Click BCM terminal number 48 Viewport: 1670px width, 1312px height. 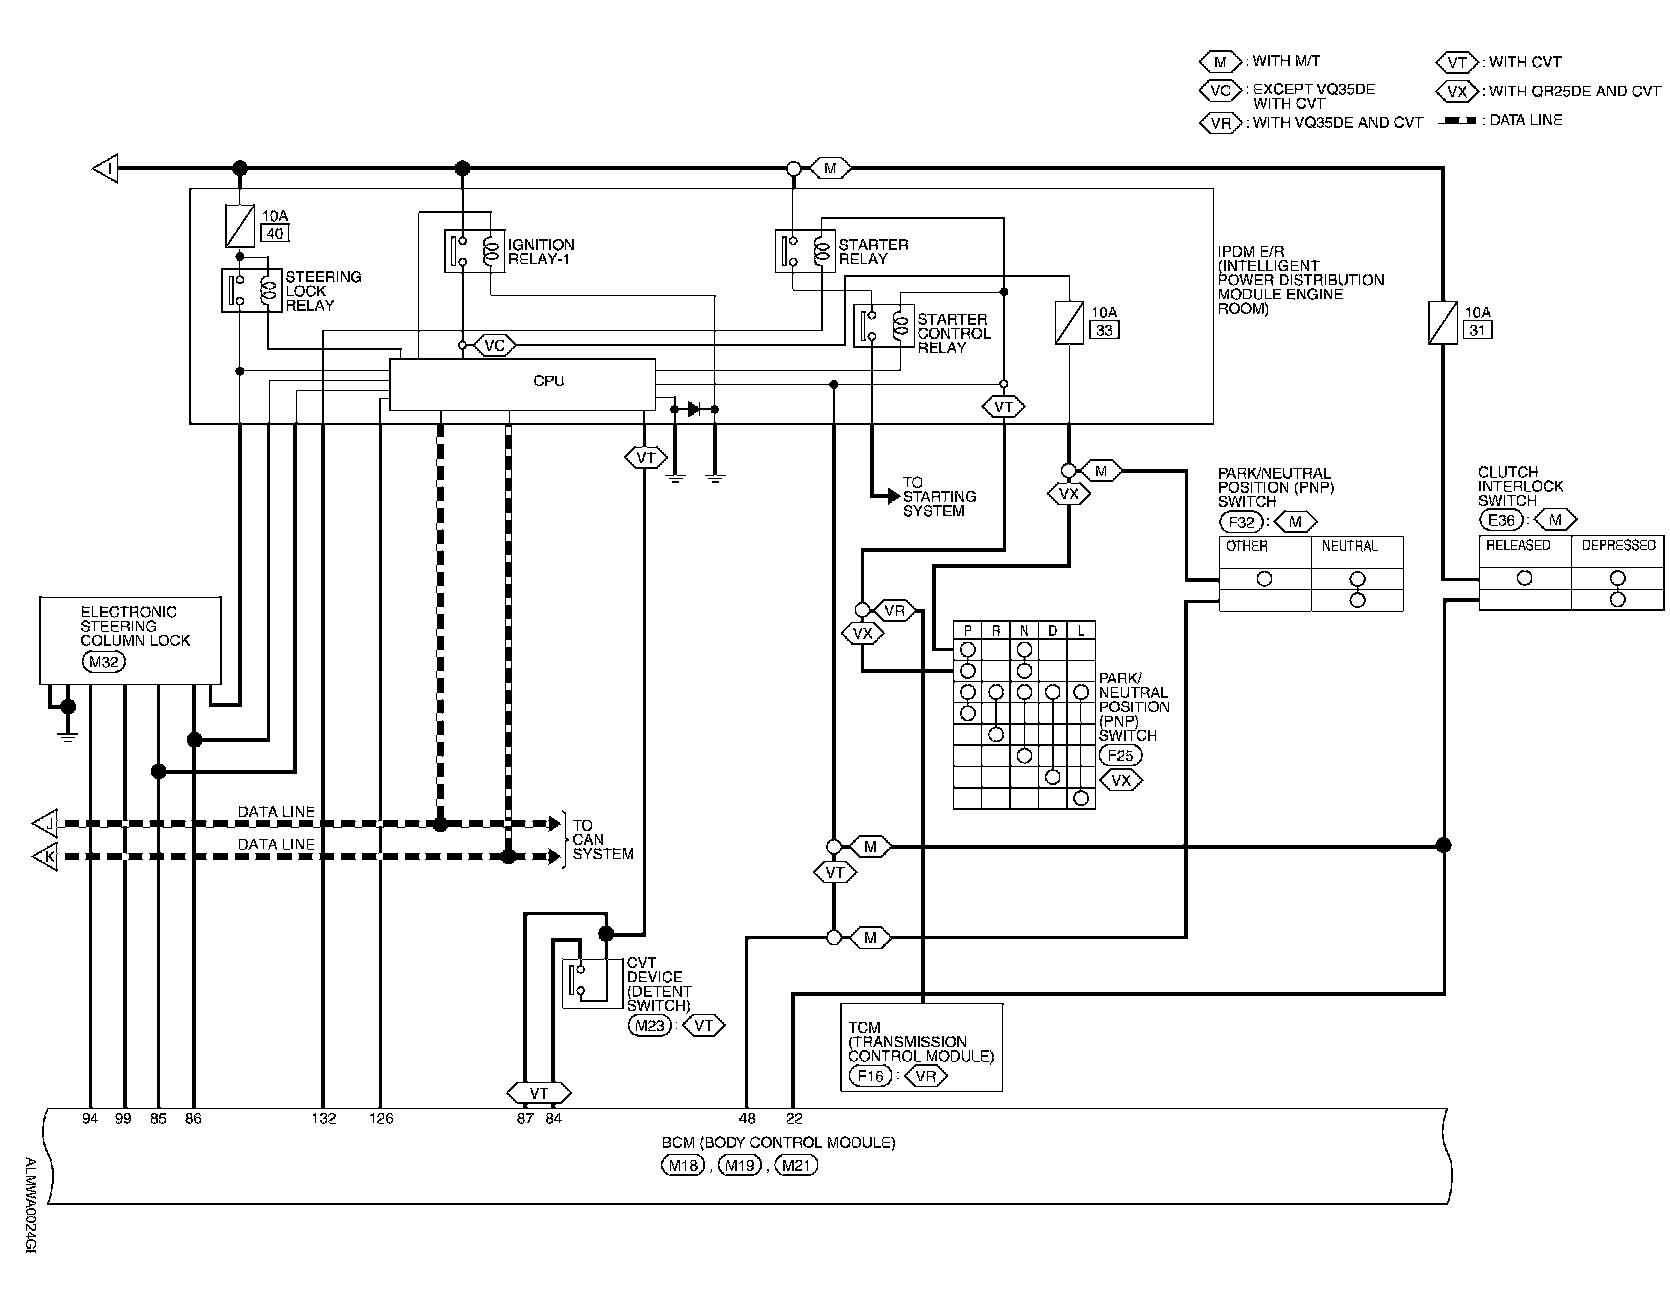[x=747, y=1119]
